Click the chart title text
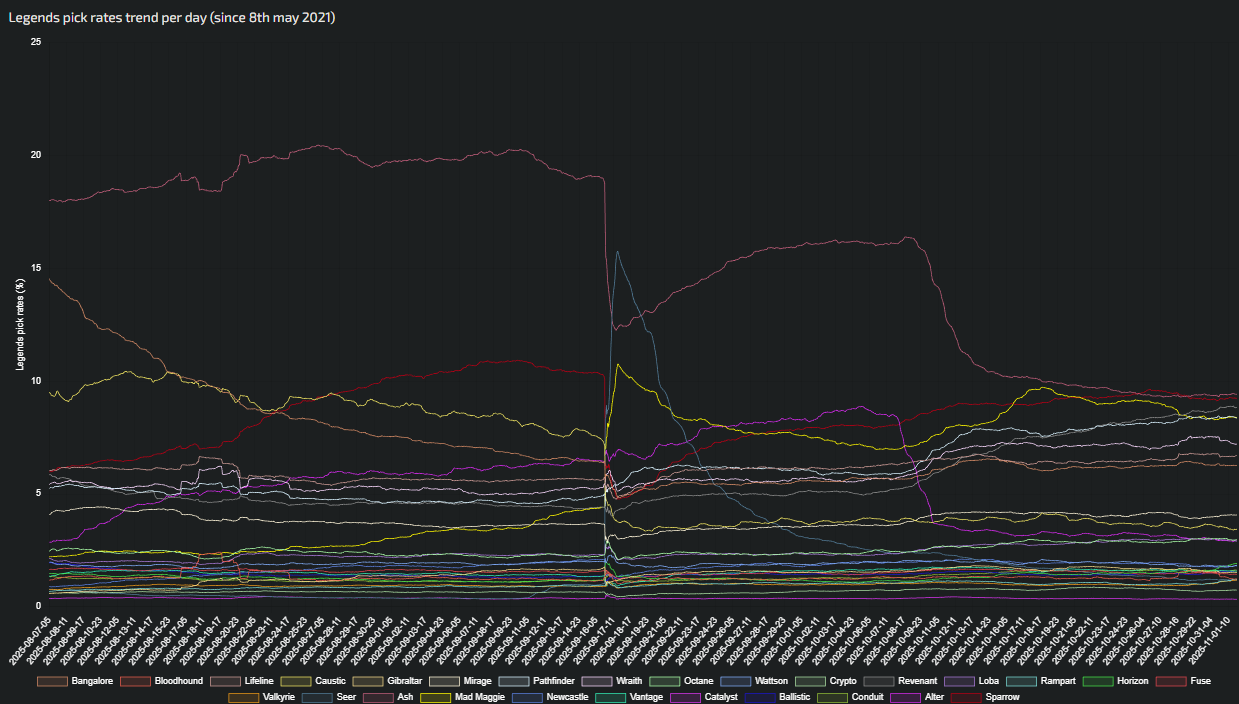 coord(172,18)
